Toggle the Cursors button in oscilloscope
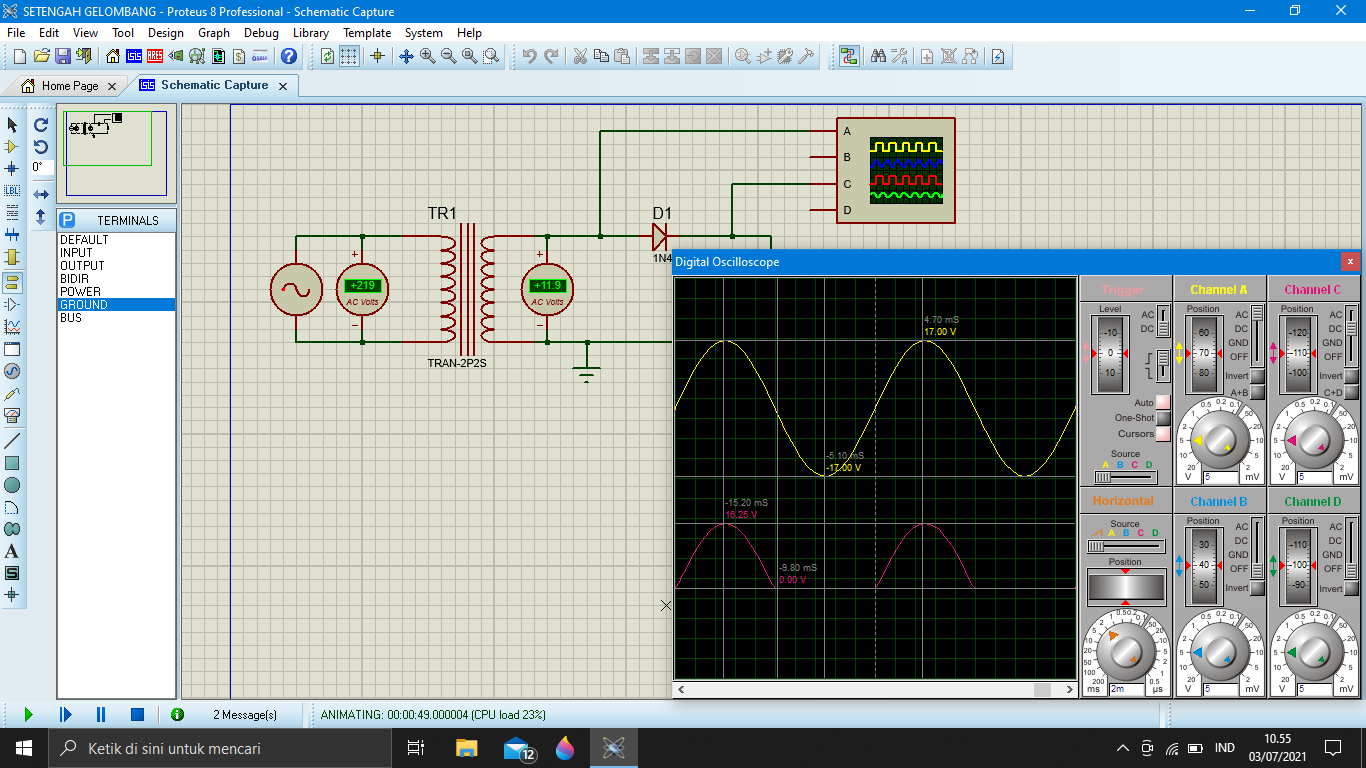This screenshot has width=1366, height=768. pyautogui.click(x=1163, y=434)
